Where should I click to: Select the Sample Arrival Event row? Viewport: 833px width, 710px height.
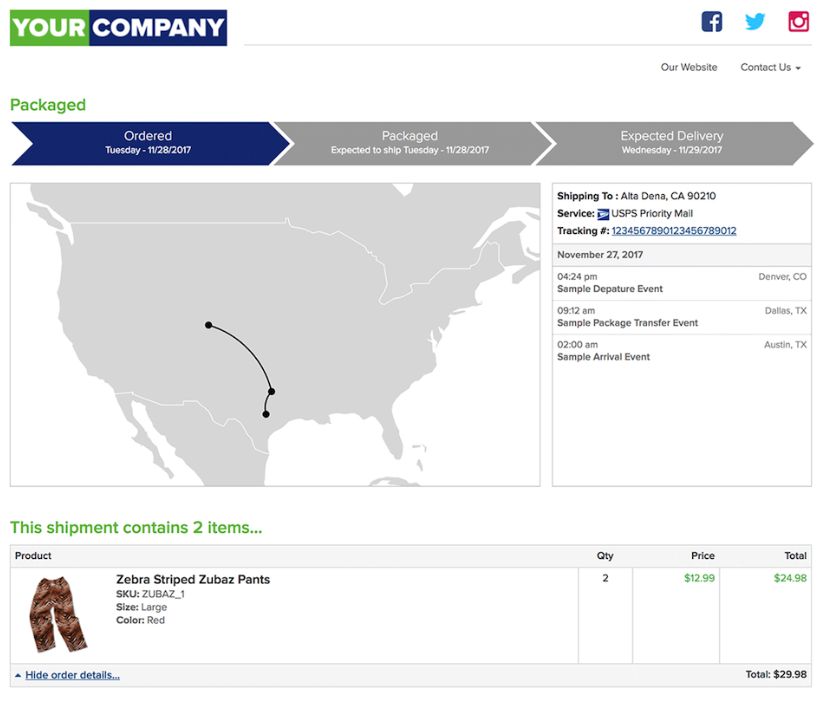pyautogui.click(x=681, y=351)
